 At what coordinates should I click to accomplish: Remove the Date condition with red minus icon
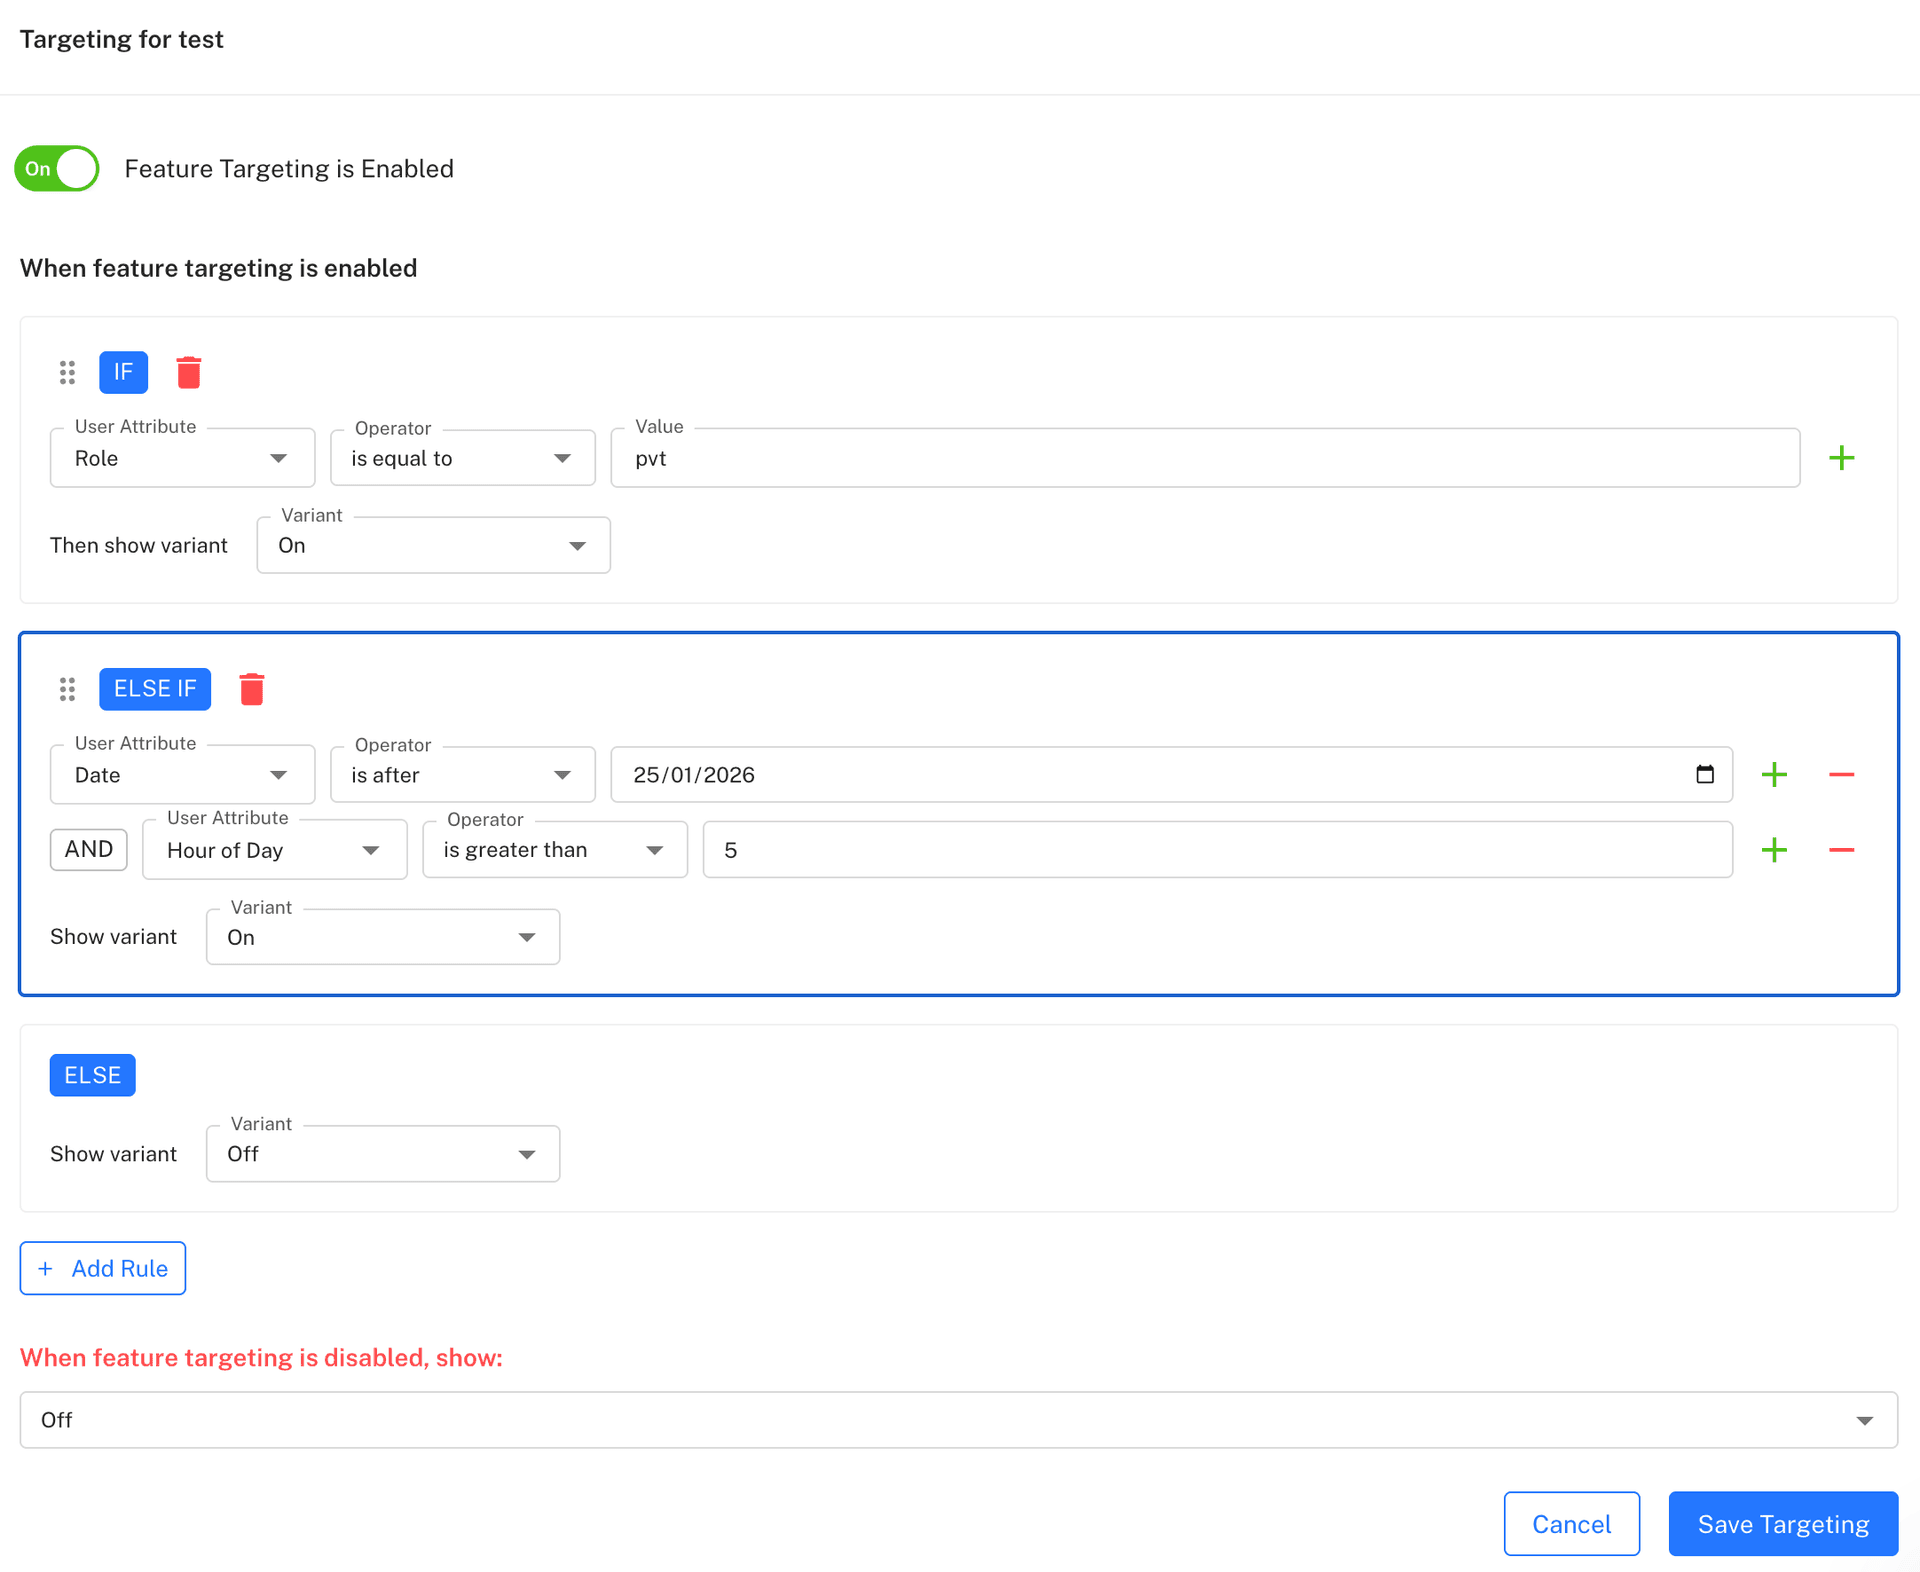point(1843,773)
